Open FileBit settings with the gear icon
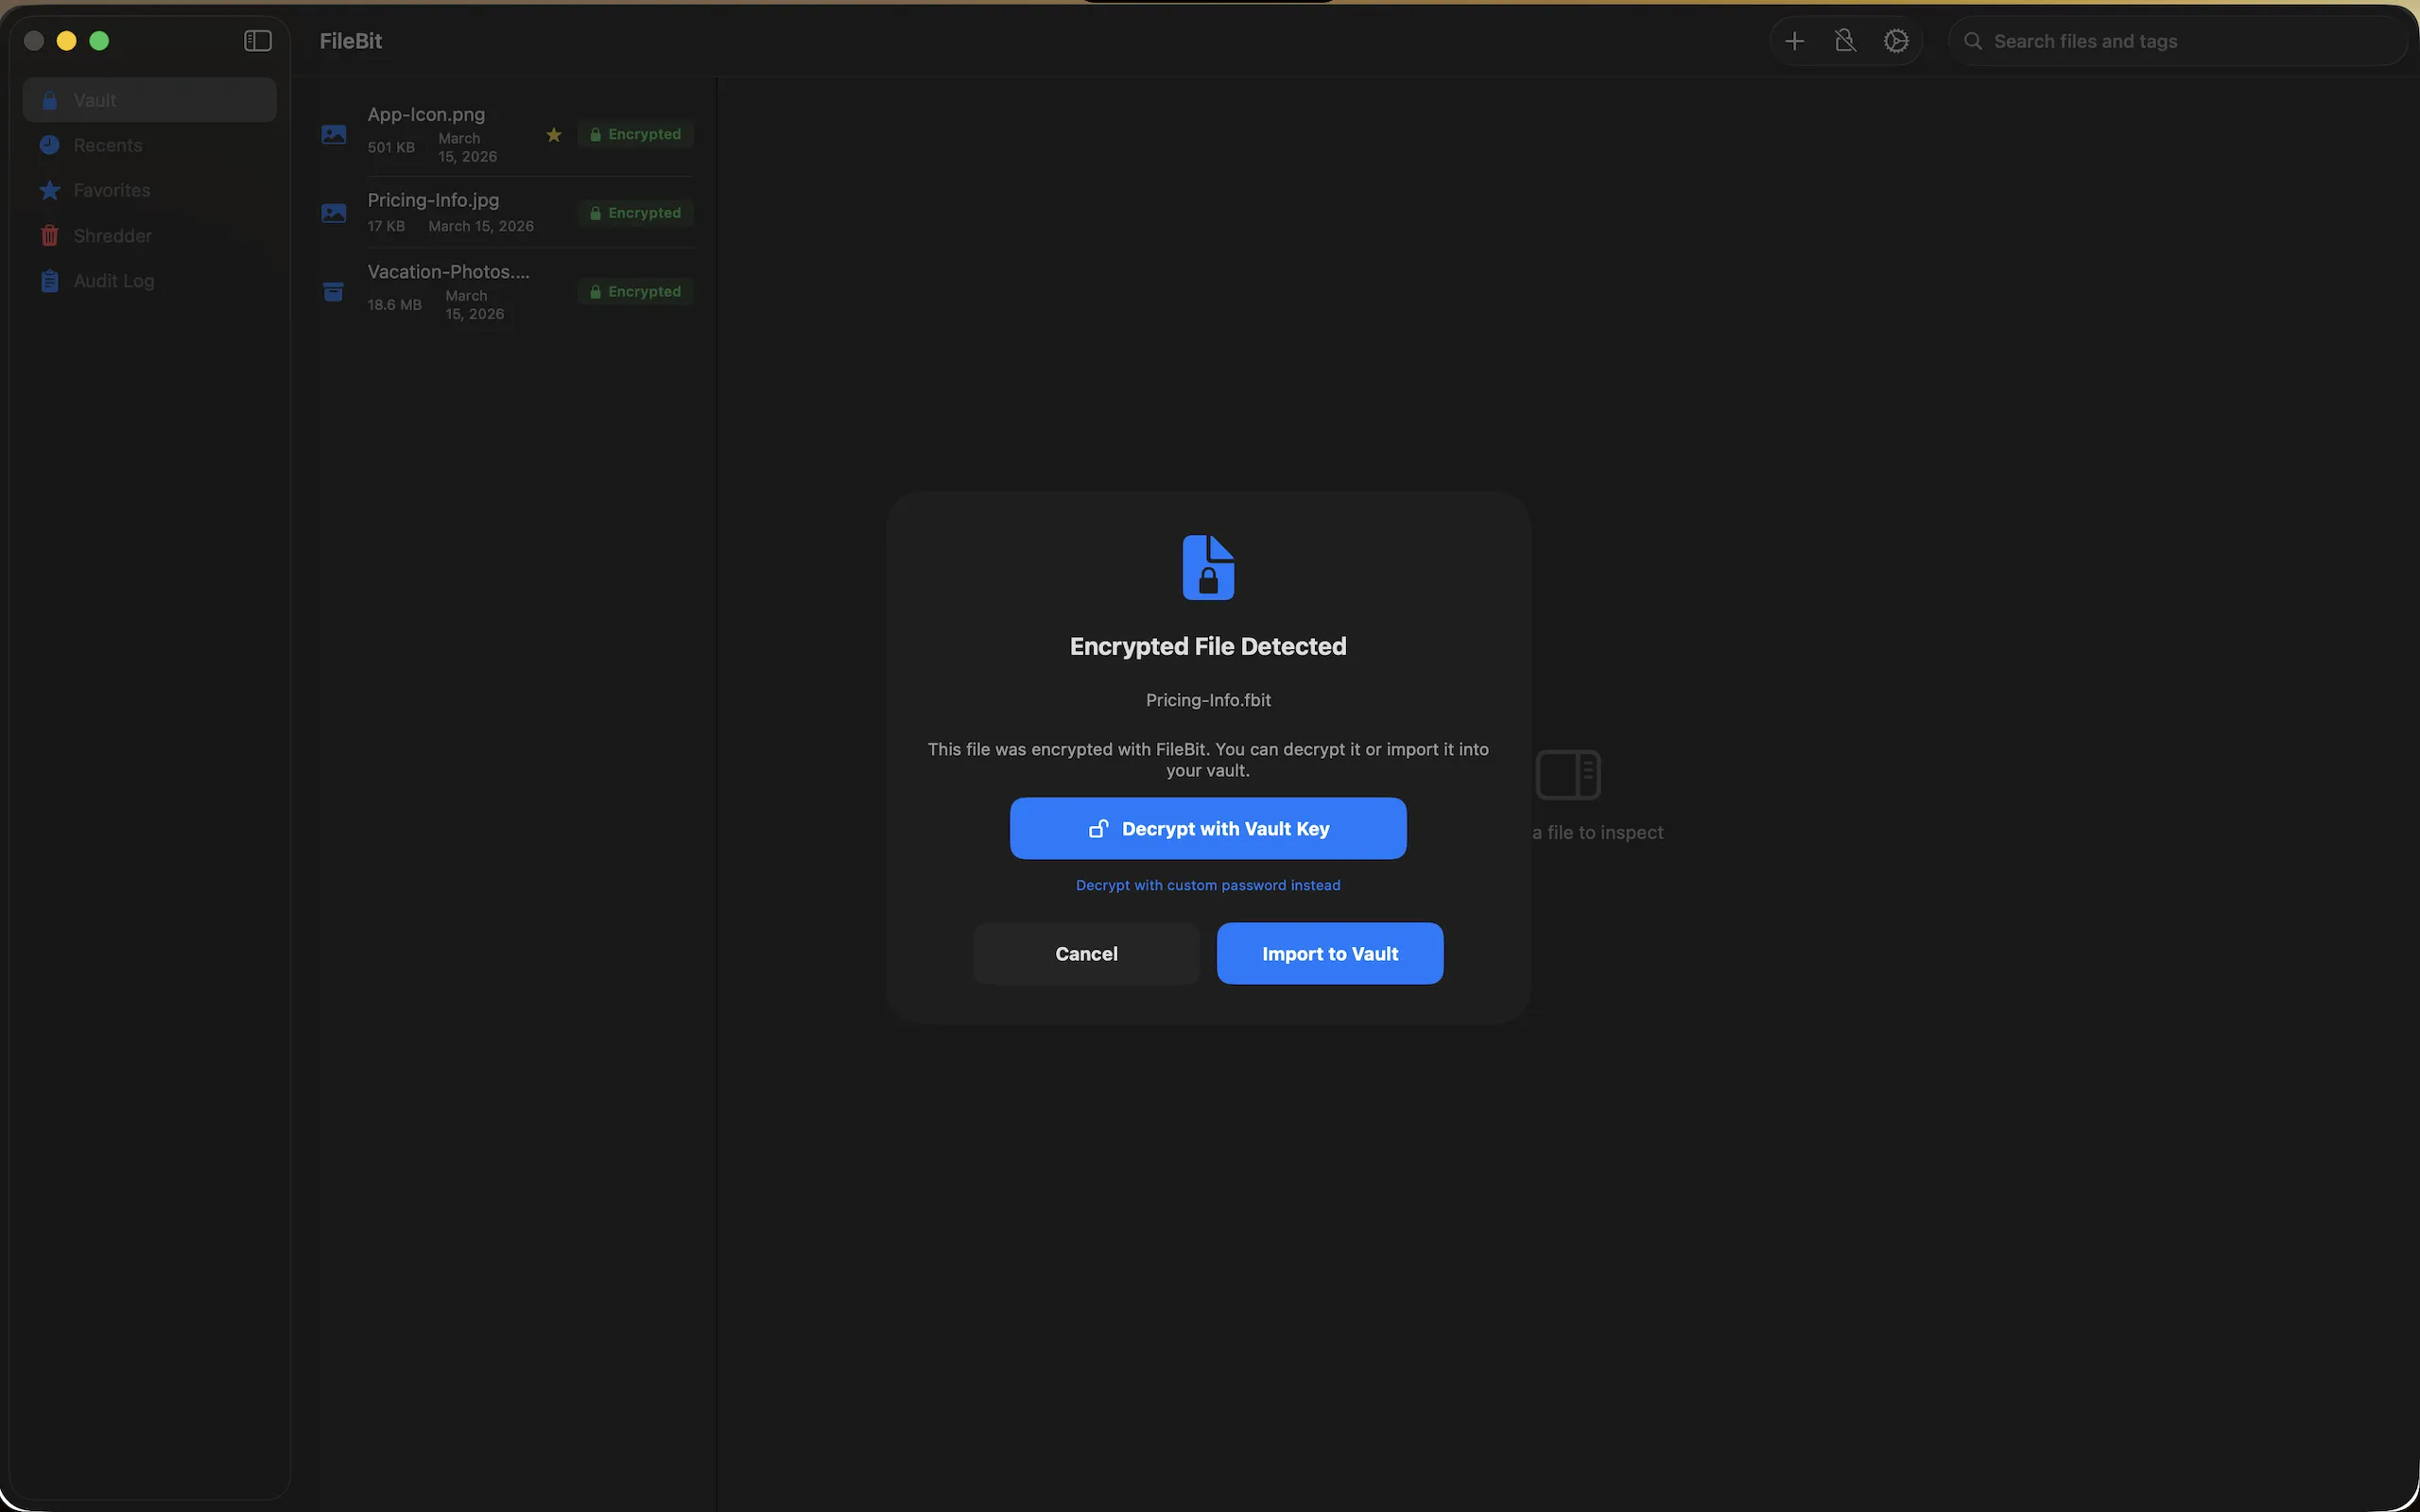Image resolution: width=2420 pixels, height=1512 pixels. click(x=1894, y=41)
